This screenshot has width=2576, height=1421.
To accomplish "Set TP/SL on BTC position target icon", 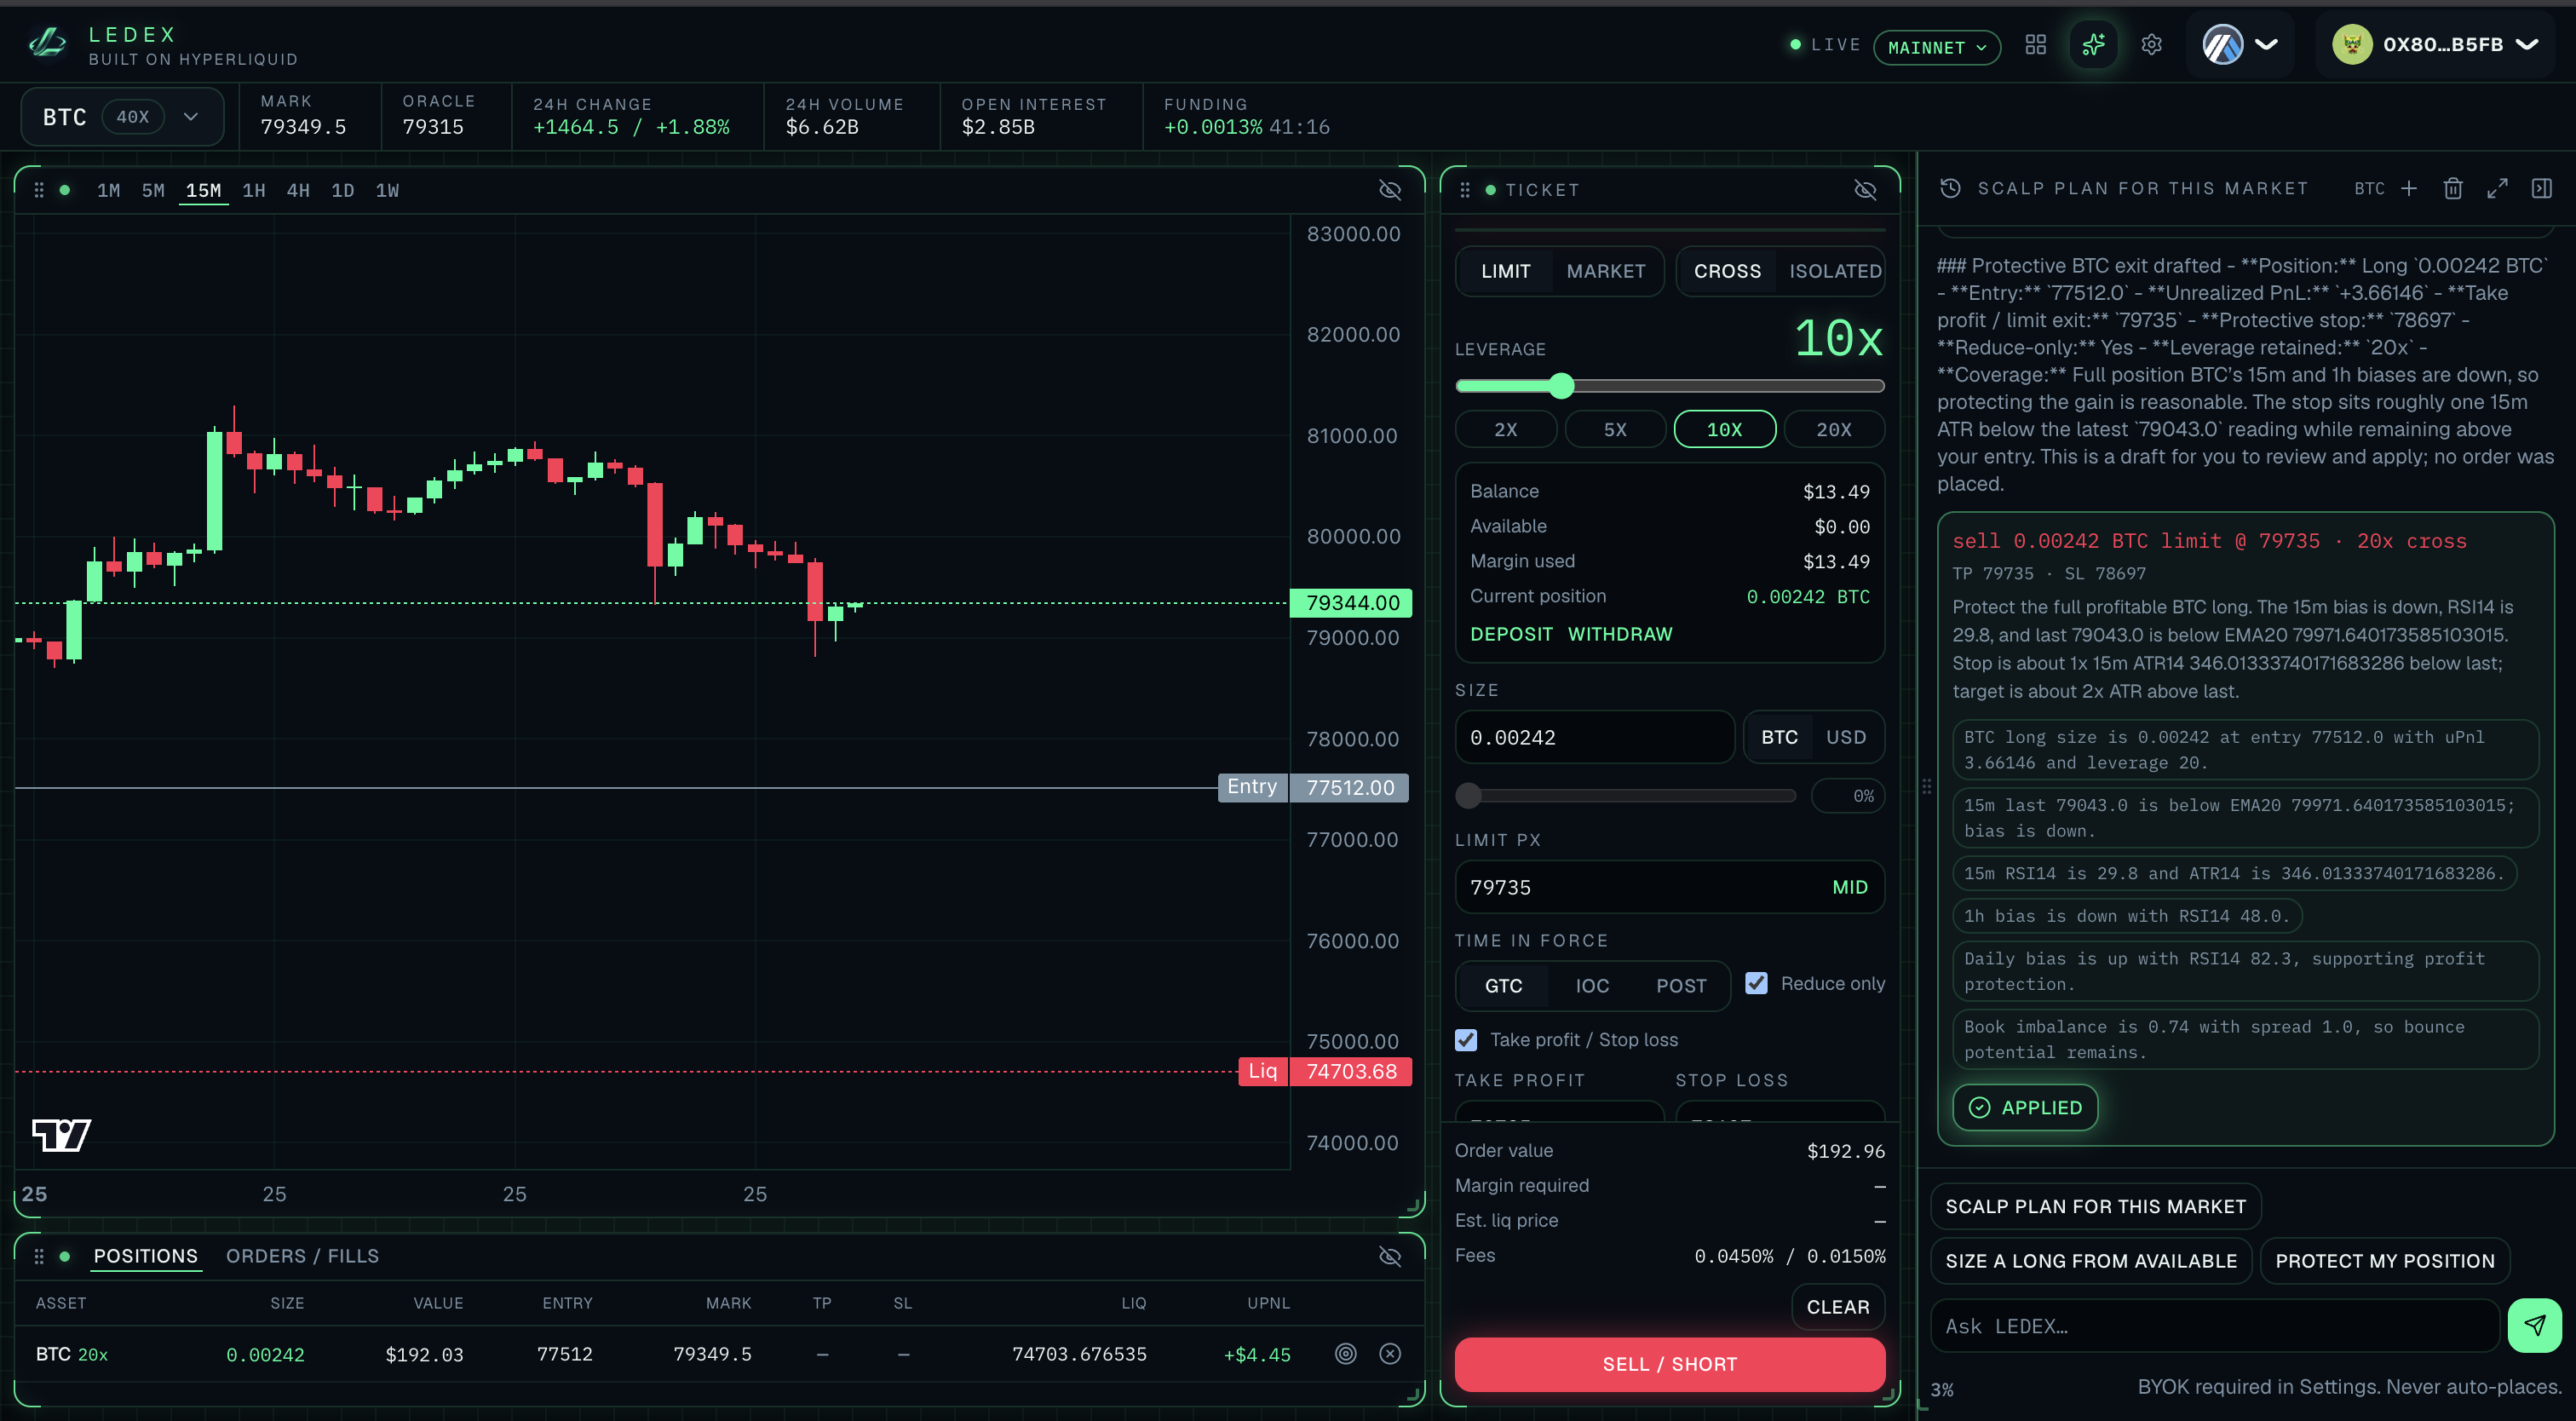I will (1346, 1353).
